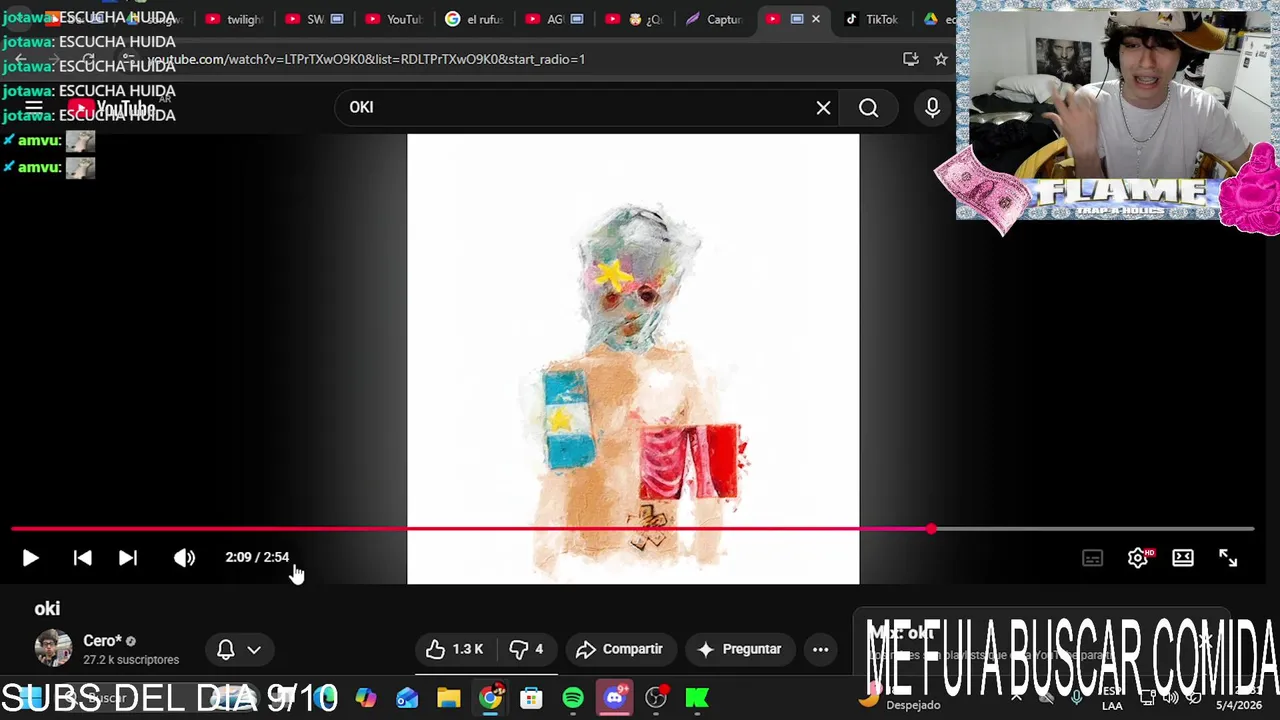Open the Preguntar assistant
This screenshot has width=1280, height=720.
(740, 649)
